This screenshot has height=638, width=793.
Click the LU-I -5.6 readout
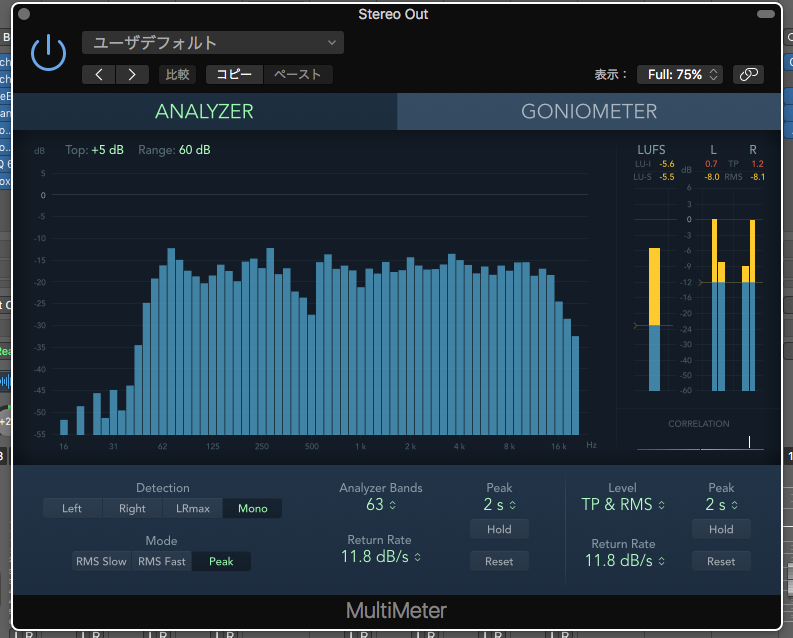667,164
